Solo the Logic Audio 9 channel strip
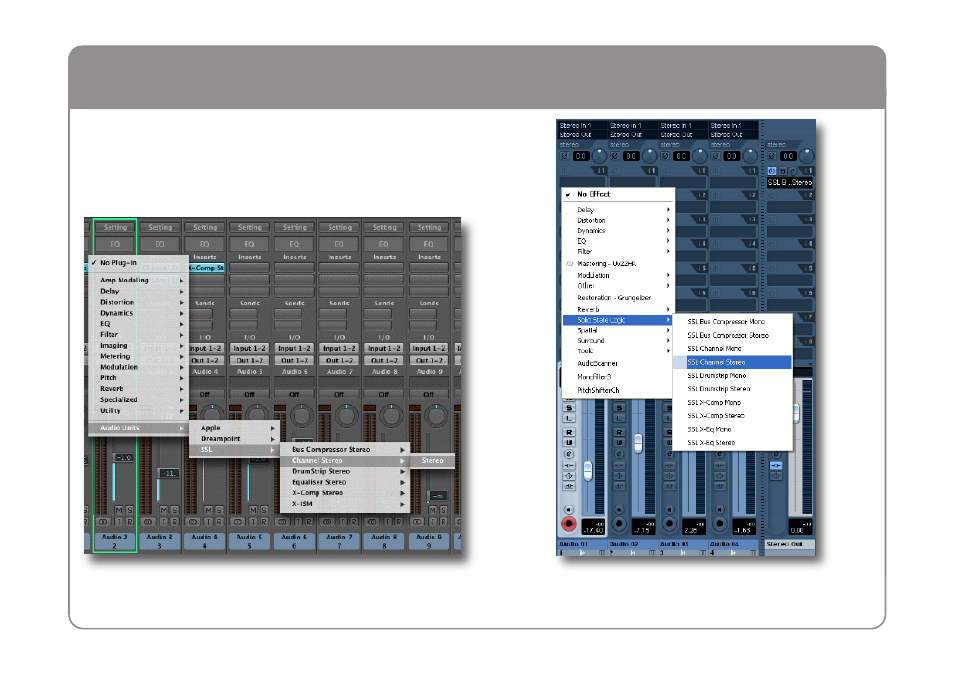954x675 pixels. [444, 510]
